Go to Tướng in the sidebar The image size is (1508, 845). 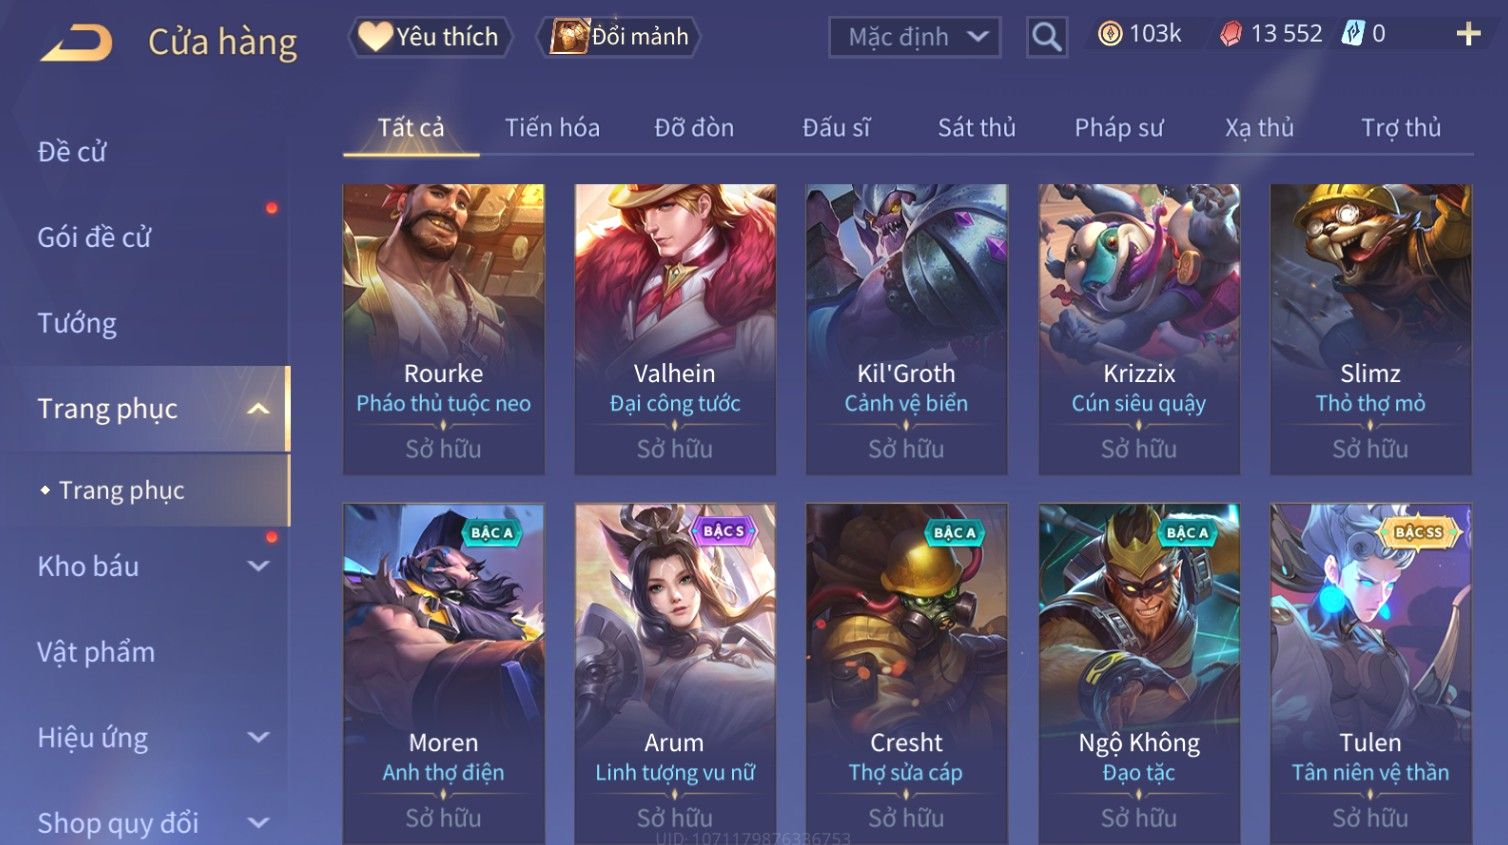[77, 323]
